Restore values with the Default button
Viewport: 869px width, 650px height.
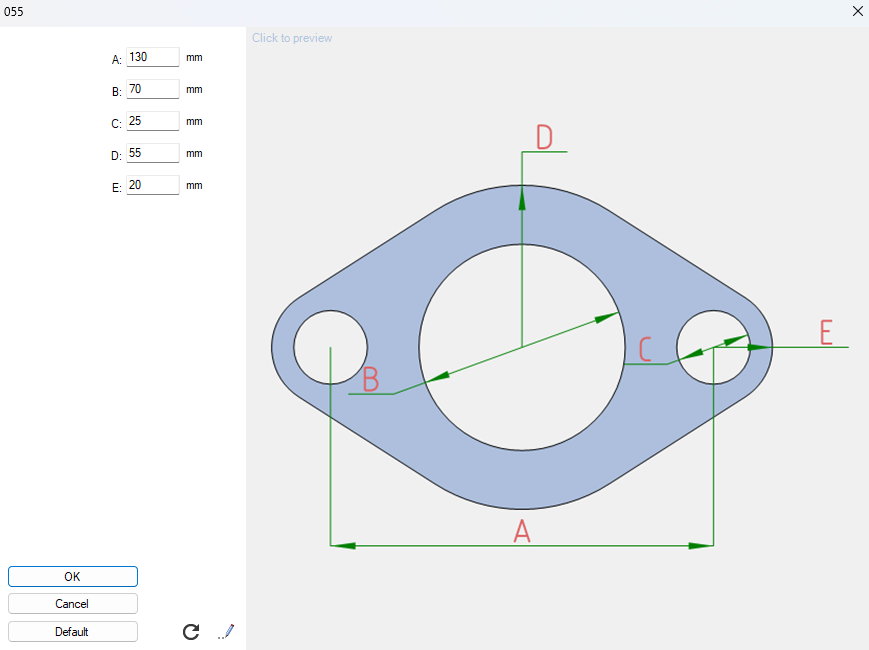(72, 631)
